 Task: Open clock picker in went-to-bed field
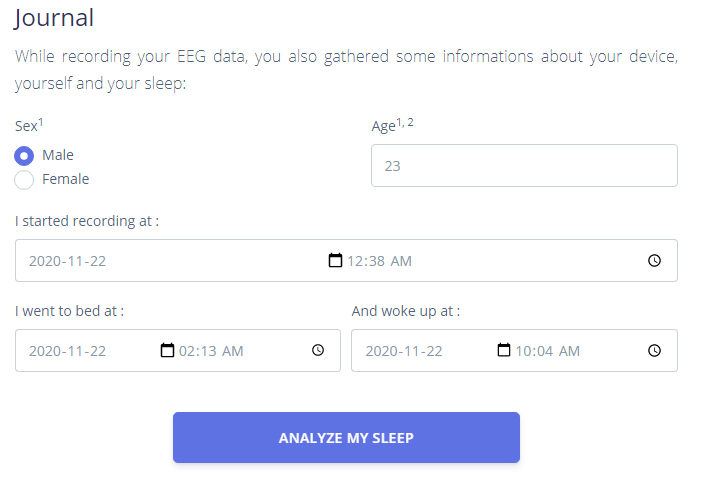click(x=318, y=351)
